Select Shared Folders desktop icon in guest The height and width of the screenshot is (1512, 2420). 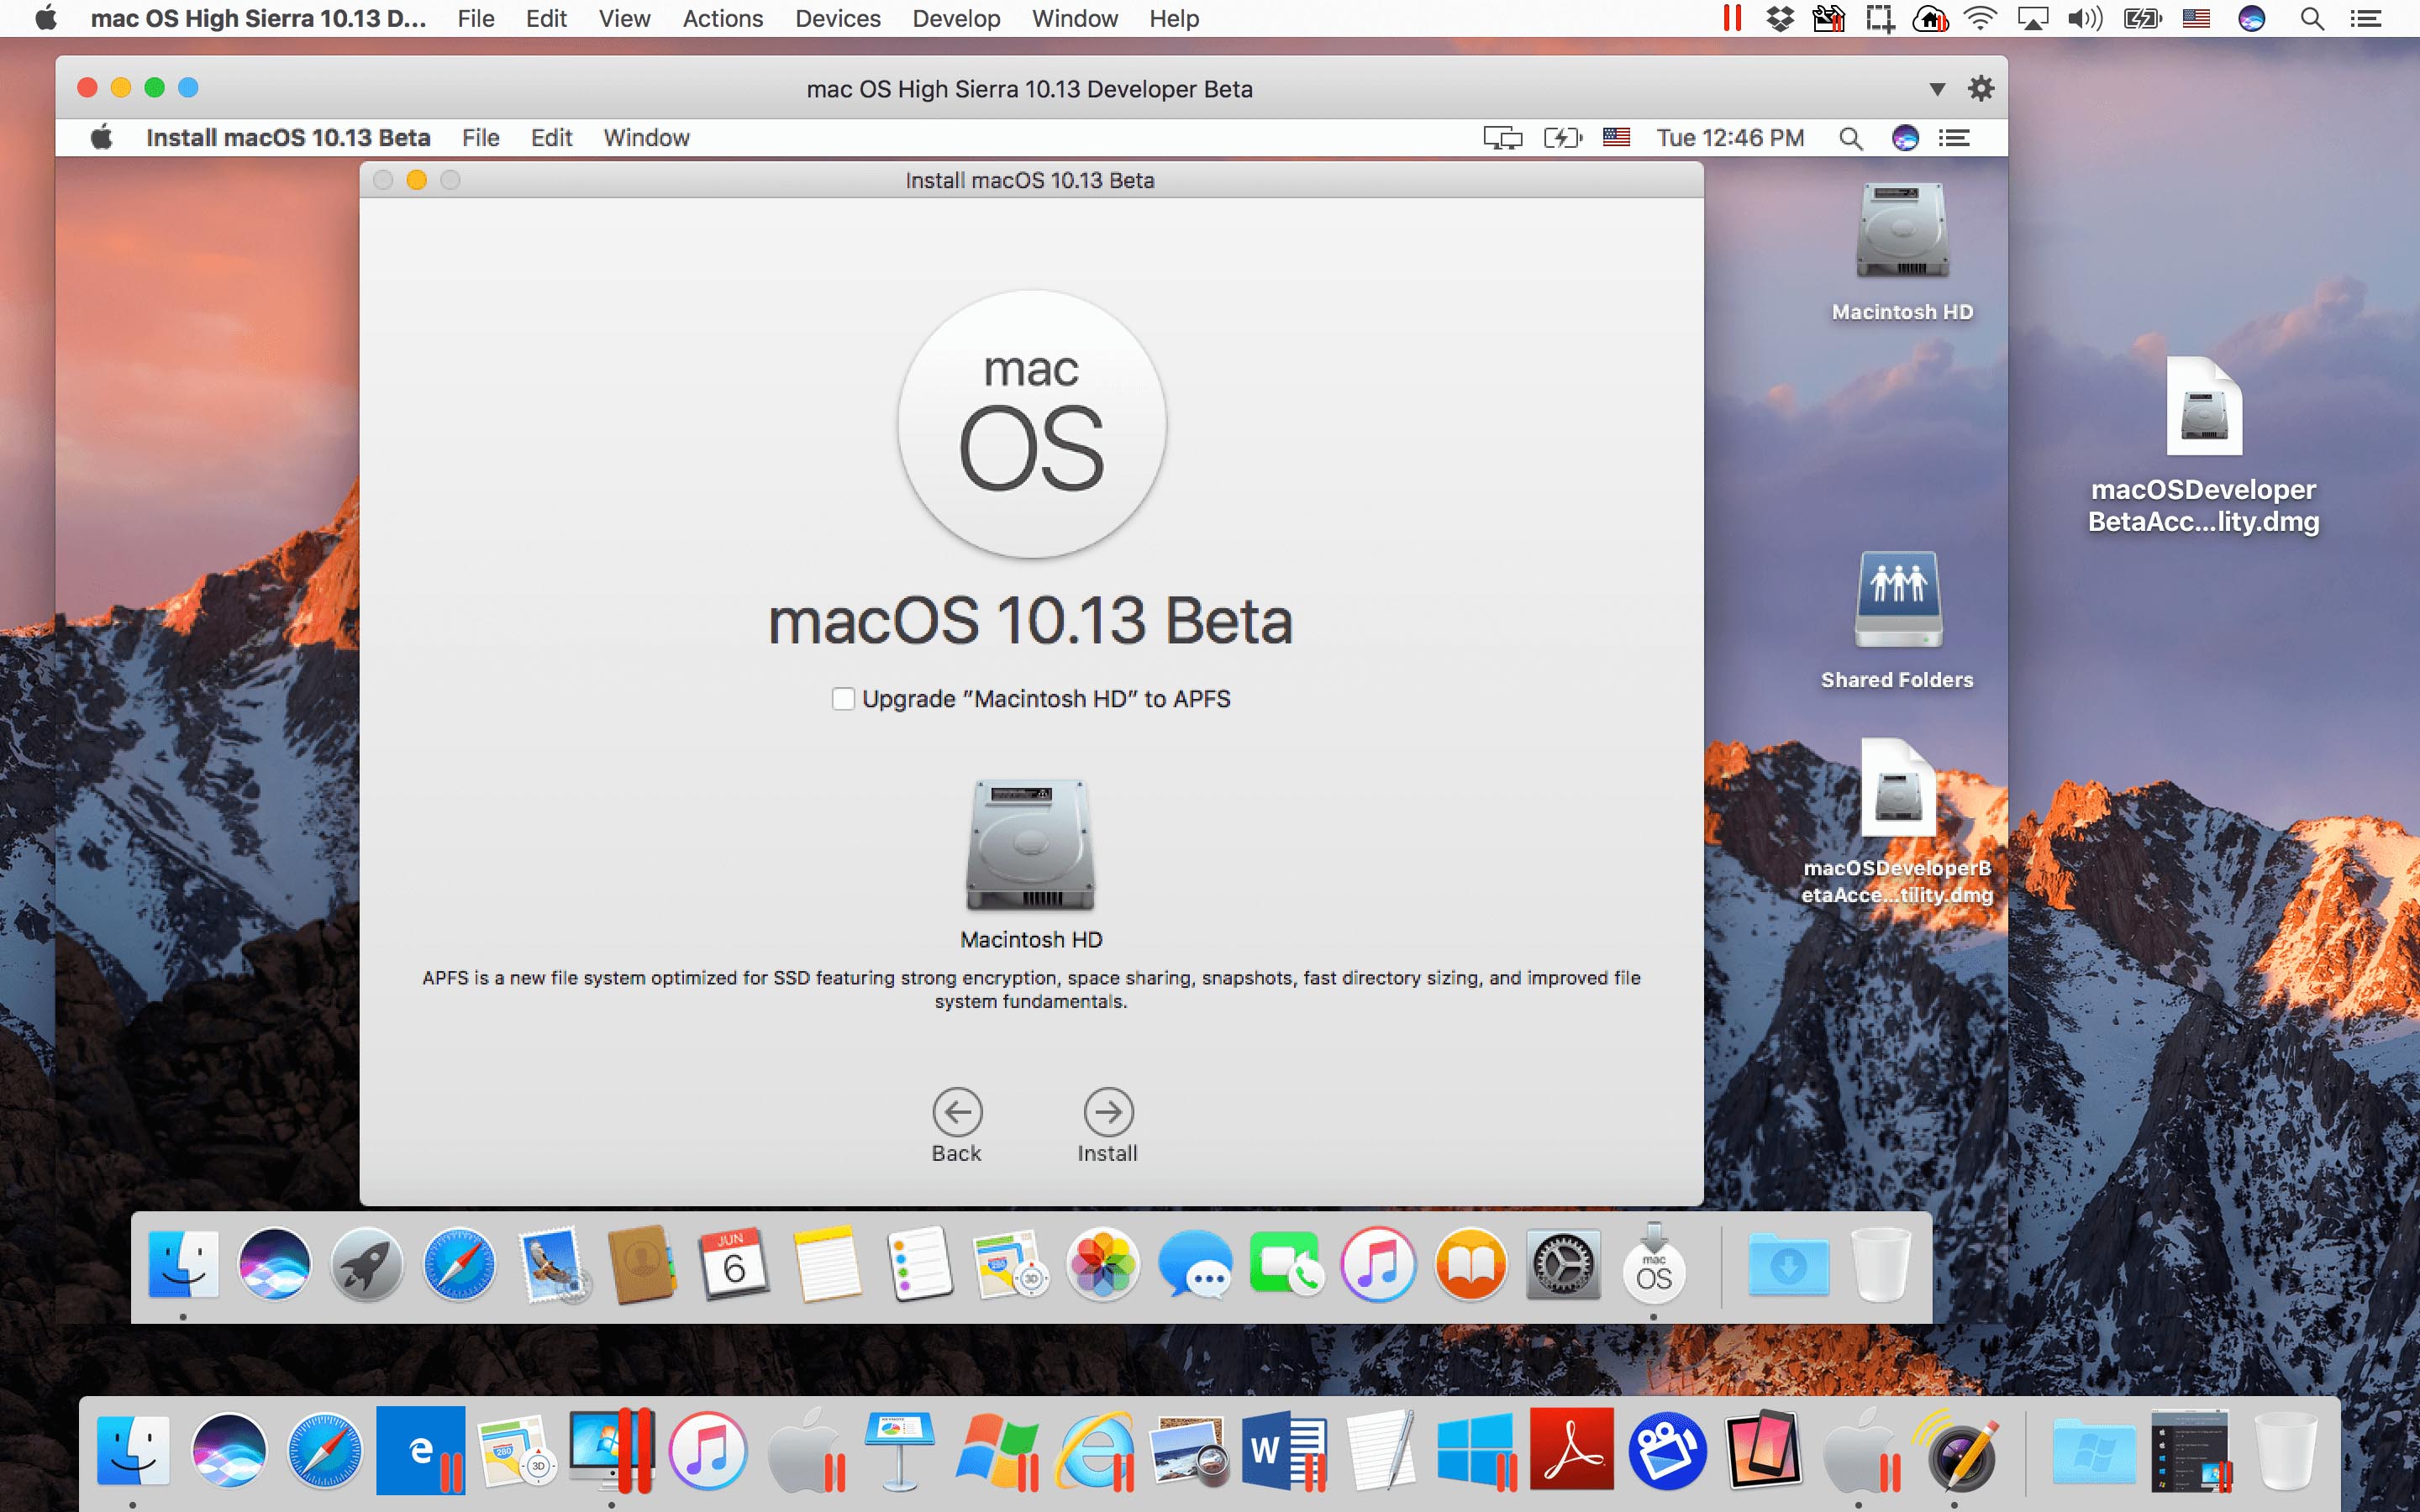[x=1898, y=600]
